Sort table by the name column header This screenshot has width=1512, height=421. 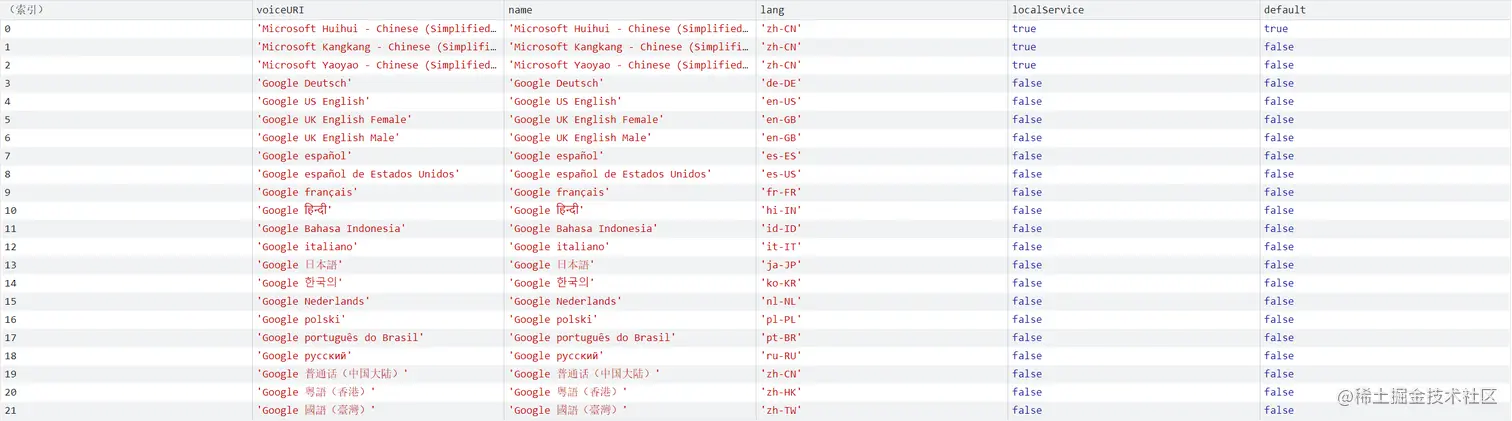[x=630, y=10]
